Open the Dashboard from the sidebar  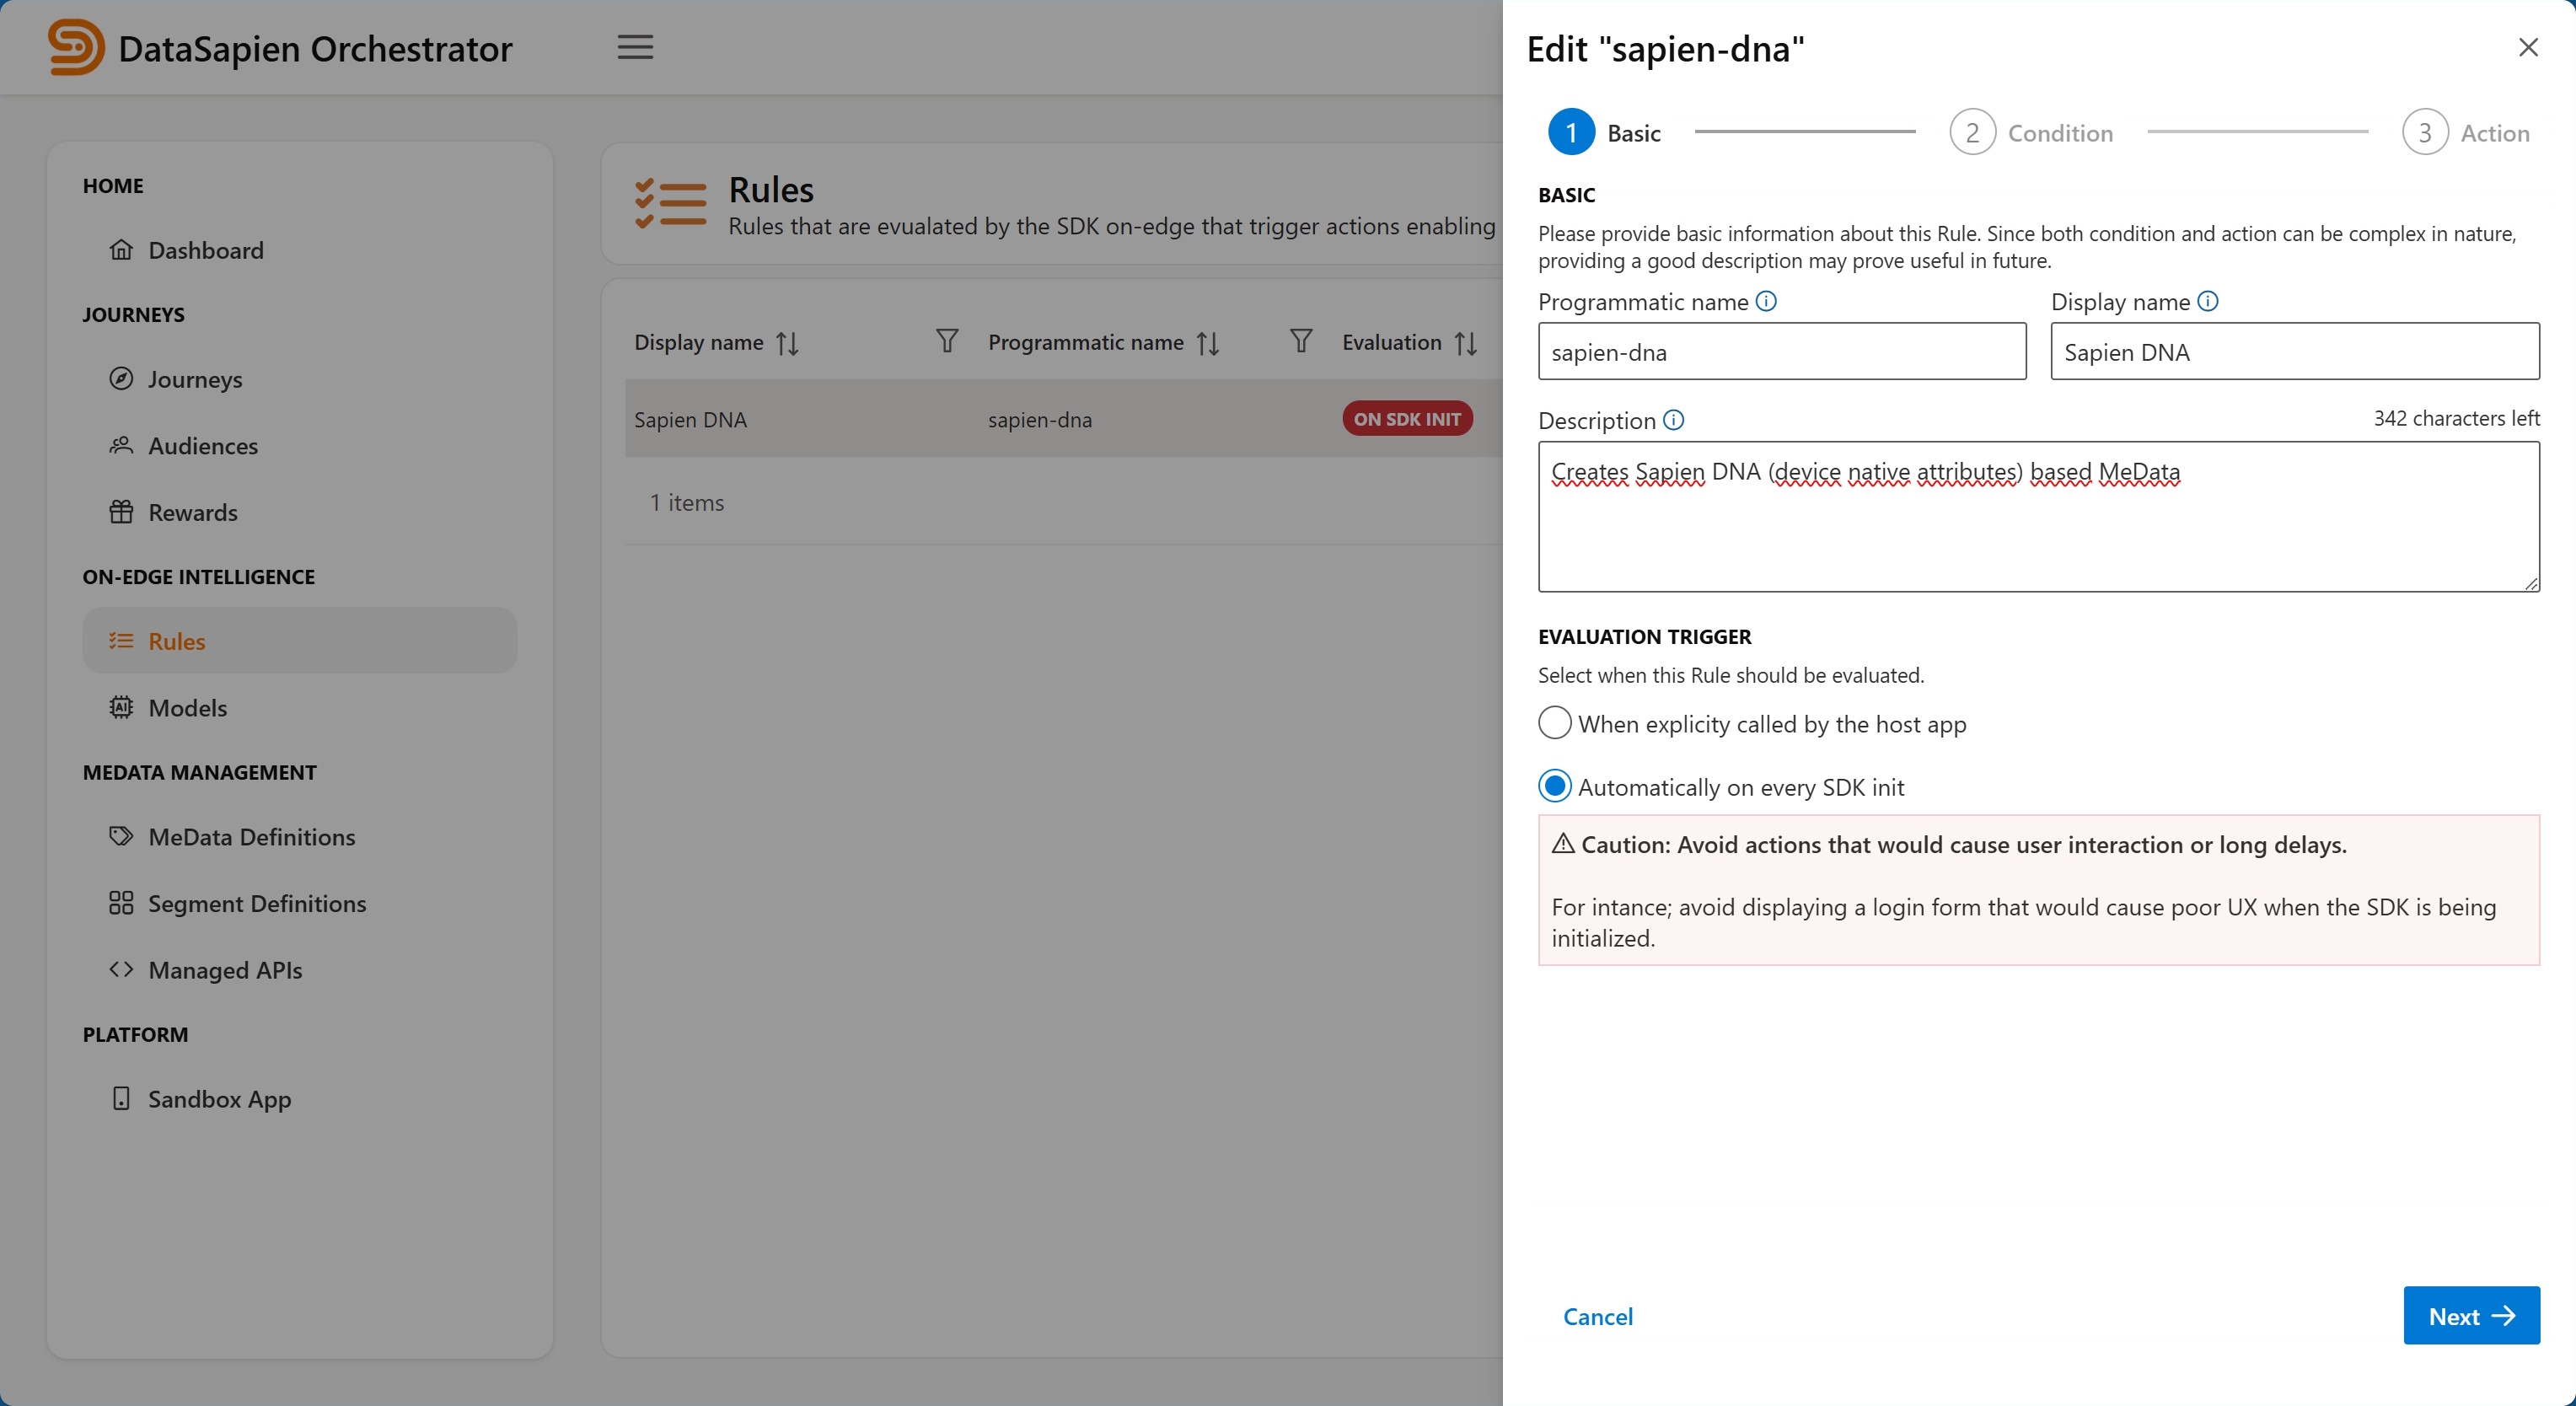[123, 250]
